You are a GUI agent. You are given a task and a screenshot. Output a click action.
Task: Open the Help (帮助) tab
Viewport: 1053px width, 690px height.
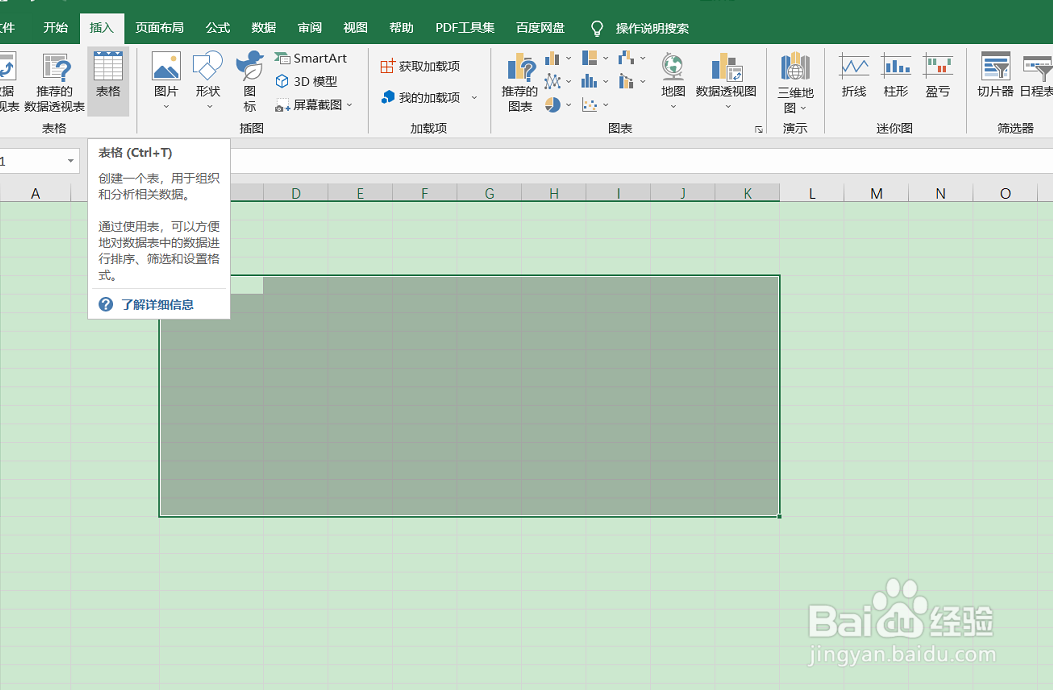pos(401,28)
